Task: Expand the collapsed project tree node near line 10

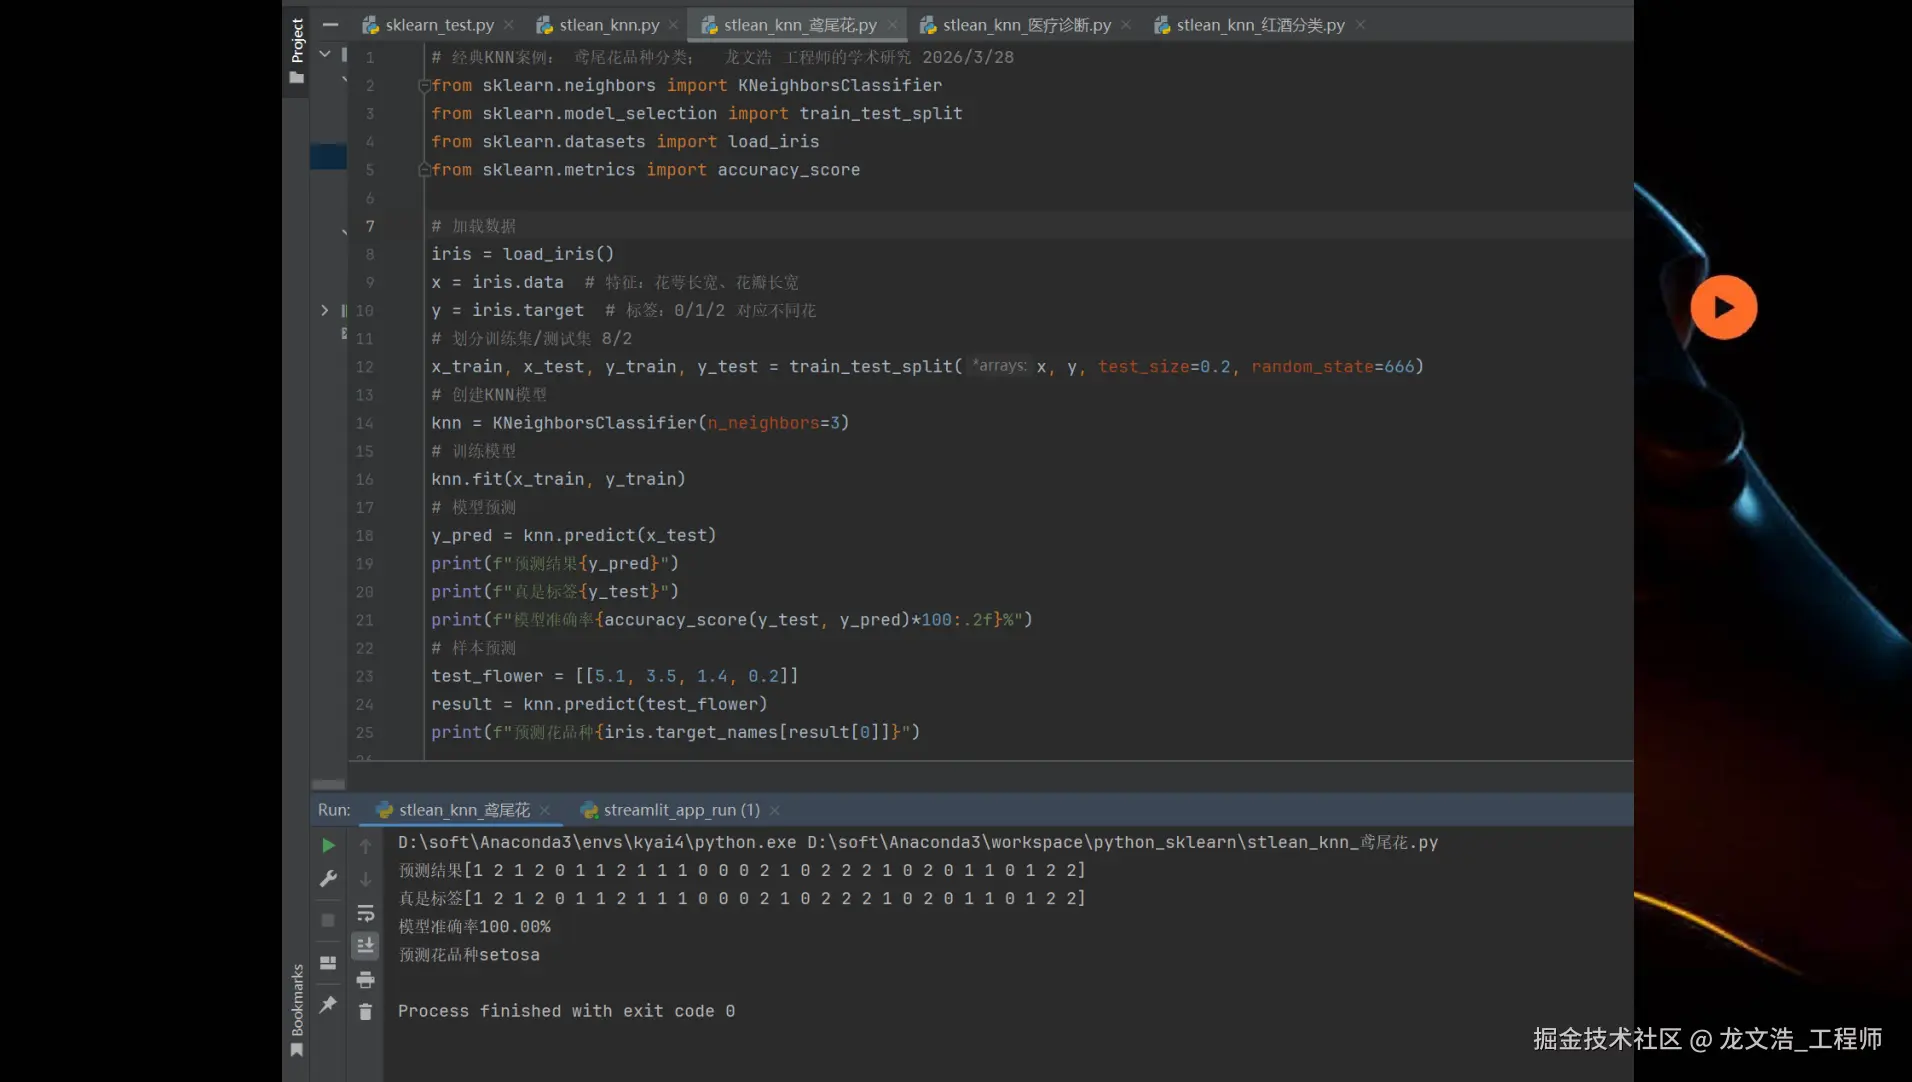Action: (325, 310)
